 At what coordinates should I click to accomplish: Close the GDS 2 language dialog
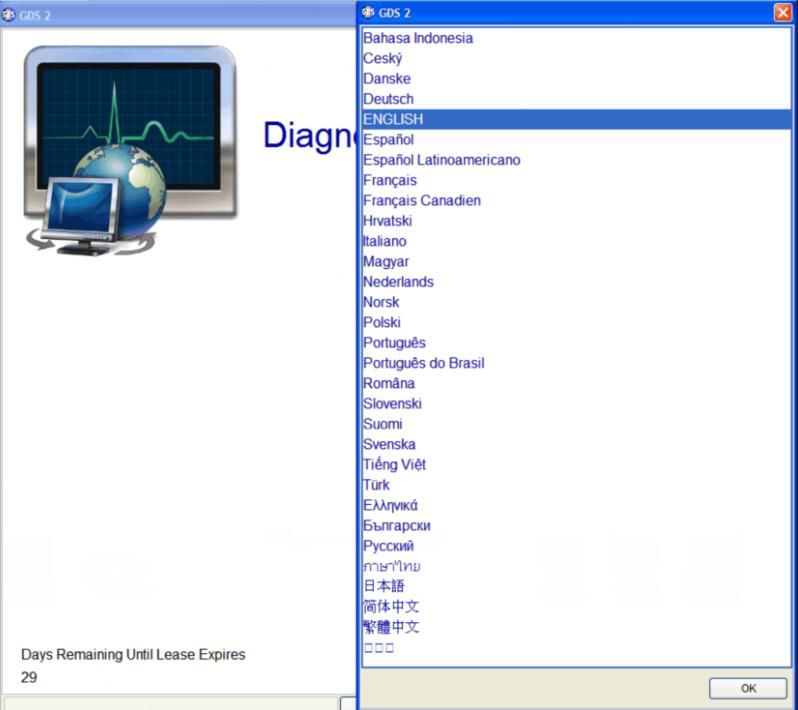pyautogui.click(x=782, y=12)
